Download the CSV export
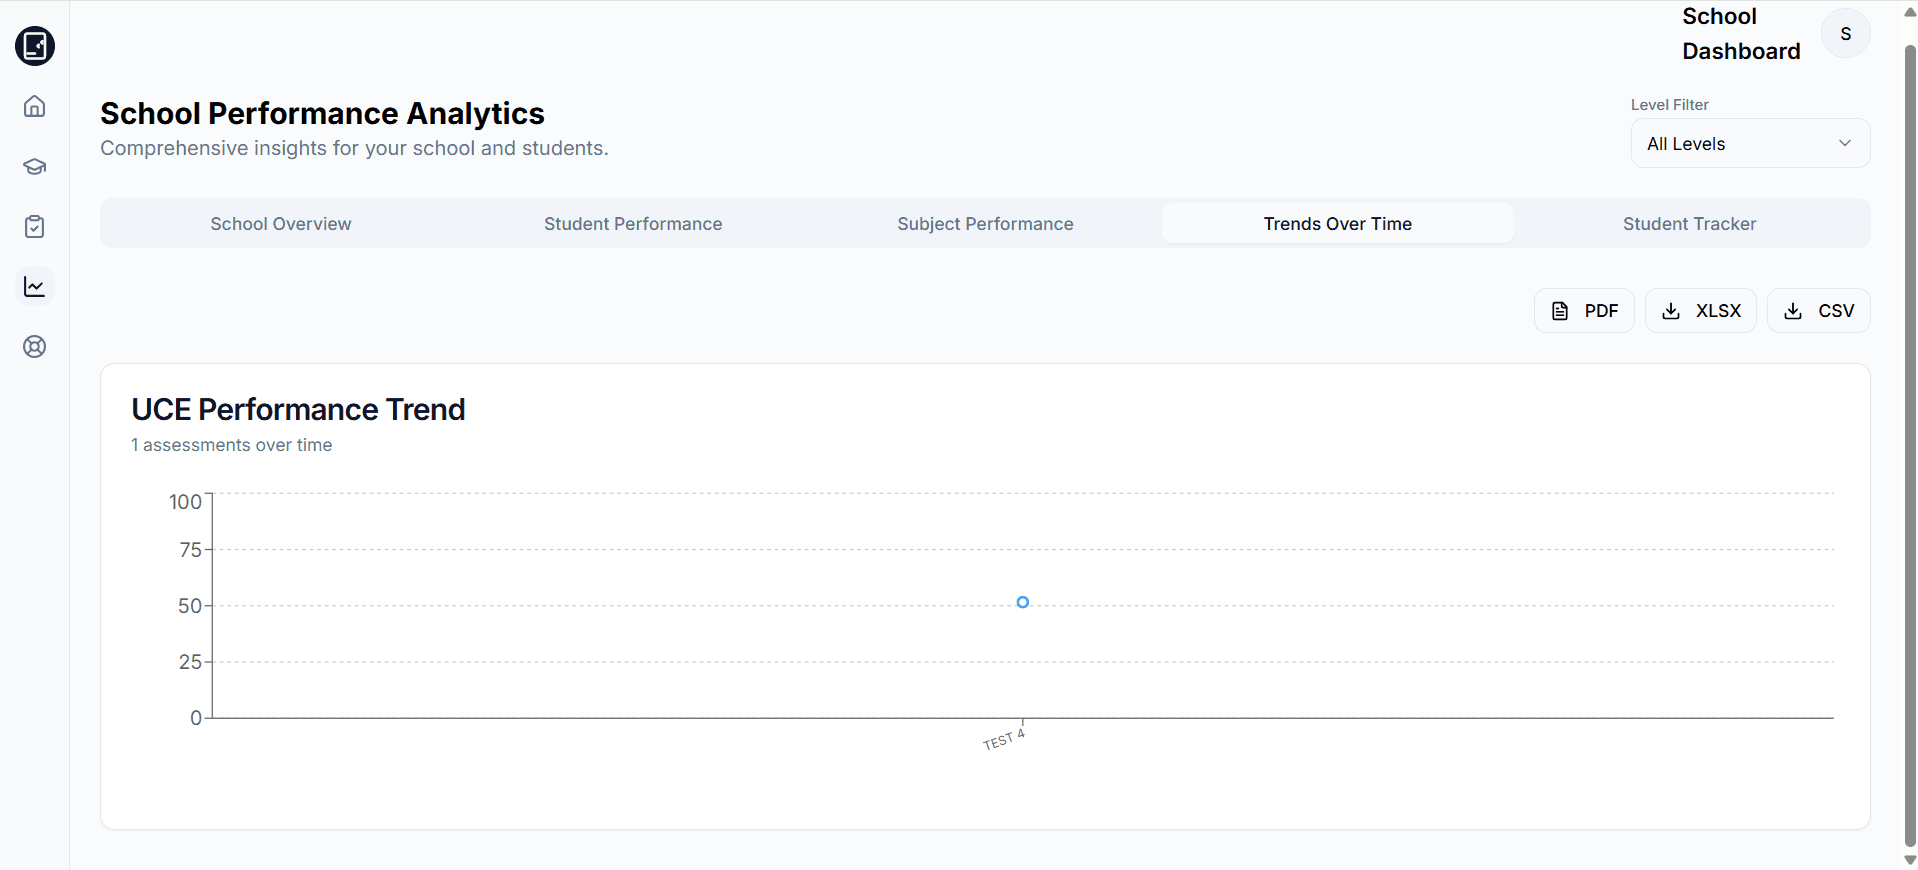1918x870 pixels. pyautogui.click(x=1818, y=311)
